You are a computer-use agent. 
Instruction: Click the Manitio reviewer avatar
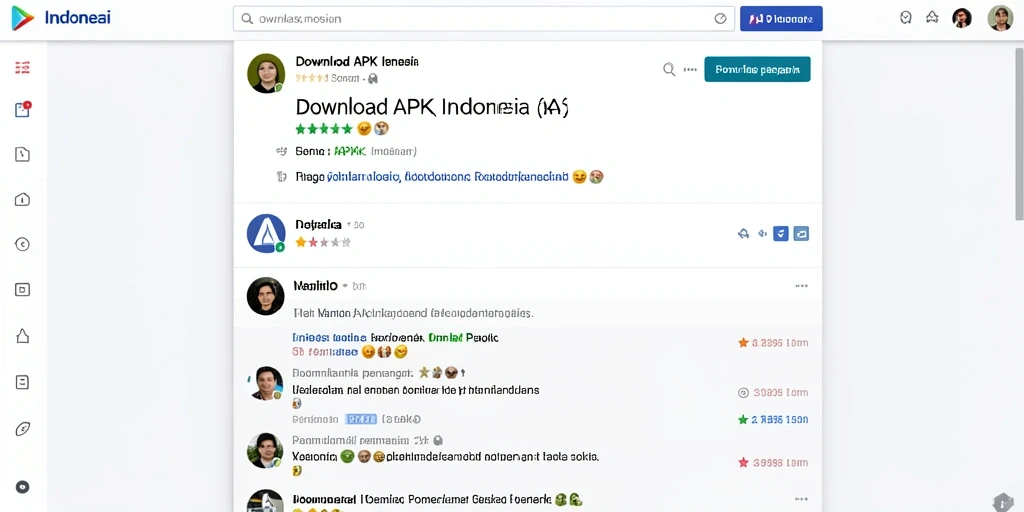click(266, 296)
